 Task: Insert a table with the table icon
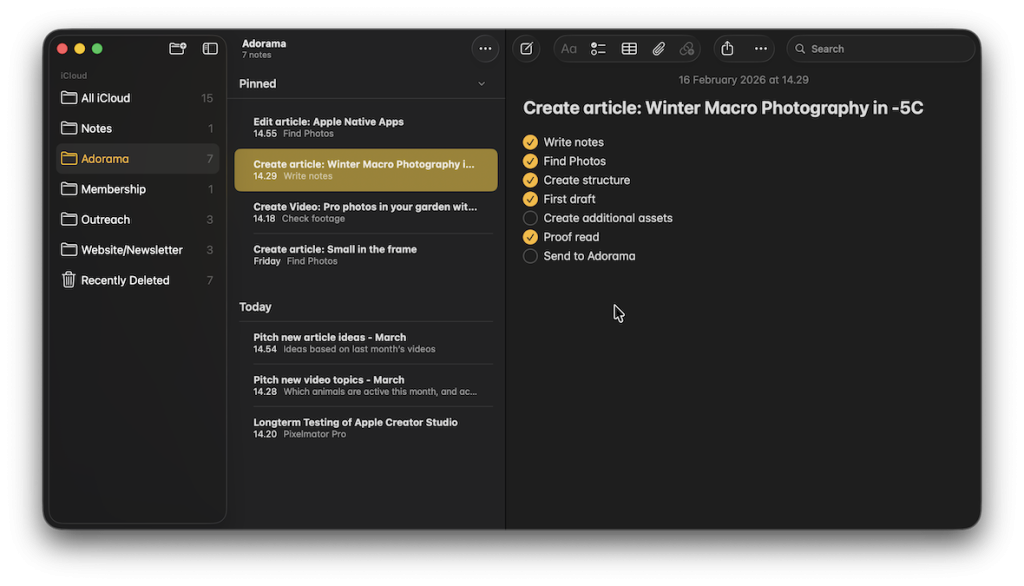coord(628,48)
